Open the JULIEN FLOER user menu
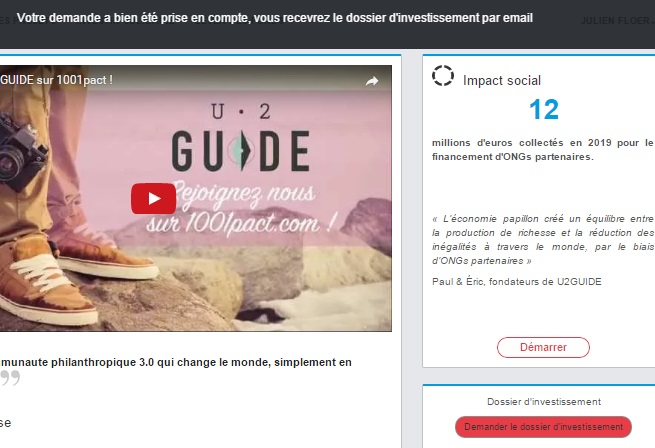The image size is (655, 448). coord(618,20)
